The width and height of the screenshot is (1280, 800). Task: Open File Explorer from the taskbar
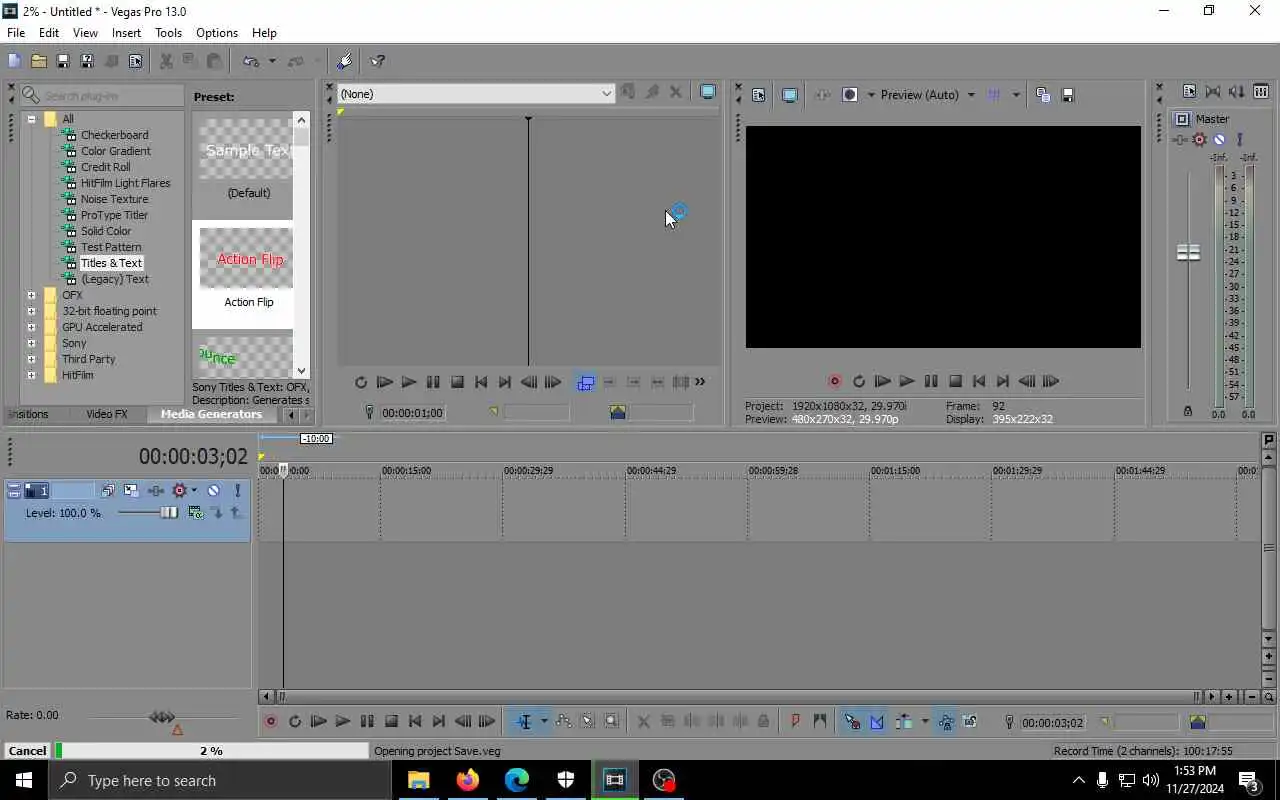tap(419, 780)
